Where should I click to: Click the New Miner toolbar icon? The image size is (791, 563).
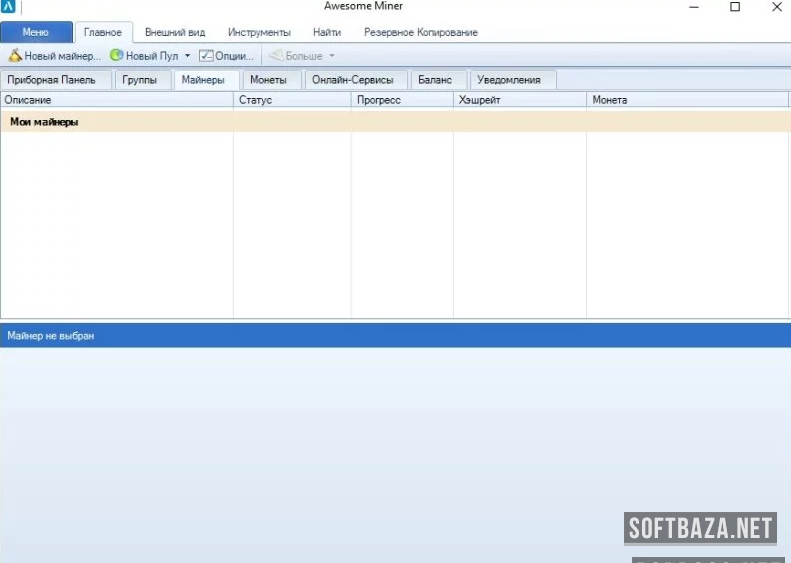click(15, 56)
